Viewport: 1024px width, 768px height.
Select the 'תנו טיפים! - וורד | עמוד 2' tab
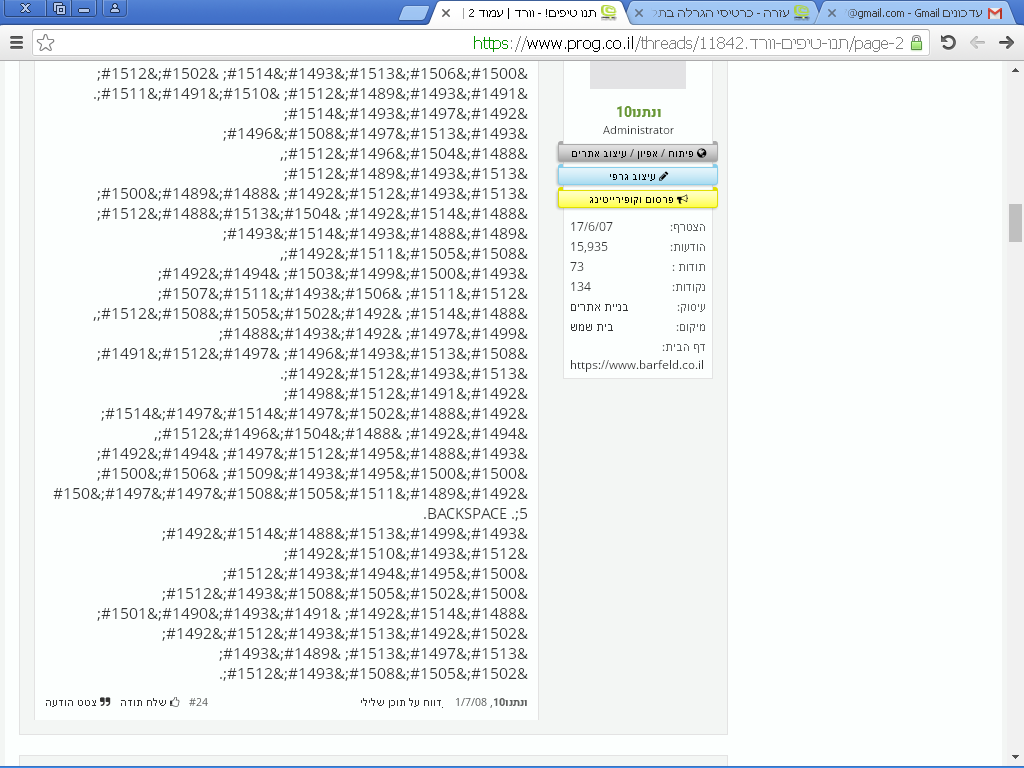point(529,13)
